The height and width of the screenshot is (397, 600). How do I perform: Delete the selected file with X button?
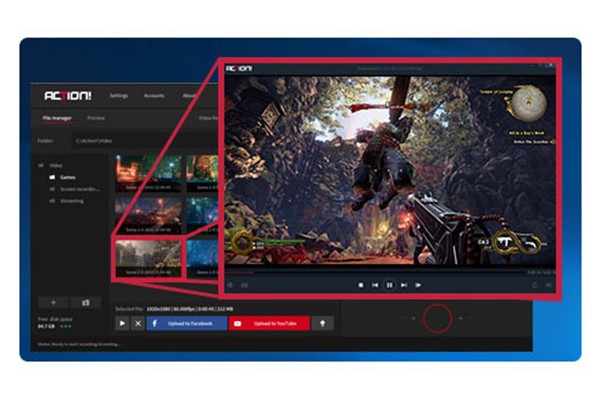(138, 323)
